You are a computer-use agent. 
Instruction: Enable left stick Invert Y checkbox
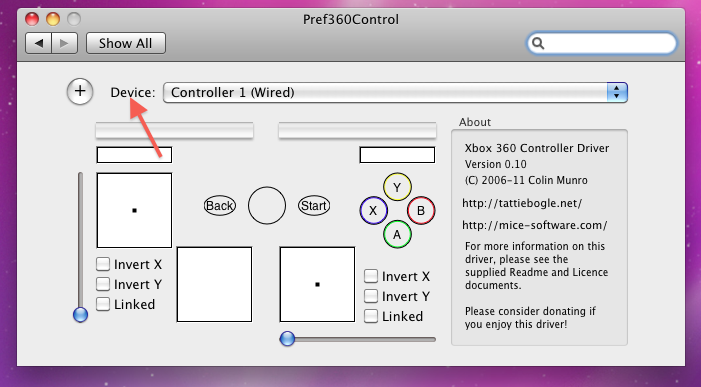click(x=103, y=284)
